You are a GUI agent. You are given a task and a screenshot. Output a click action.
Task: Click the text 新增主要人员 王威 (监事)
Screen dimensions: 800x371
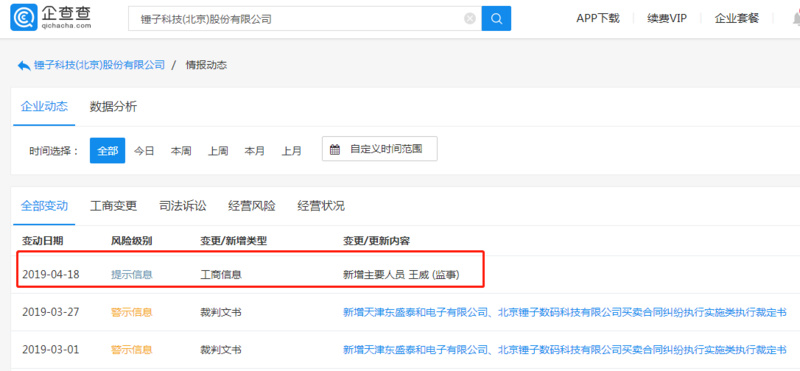402,275
